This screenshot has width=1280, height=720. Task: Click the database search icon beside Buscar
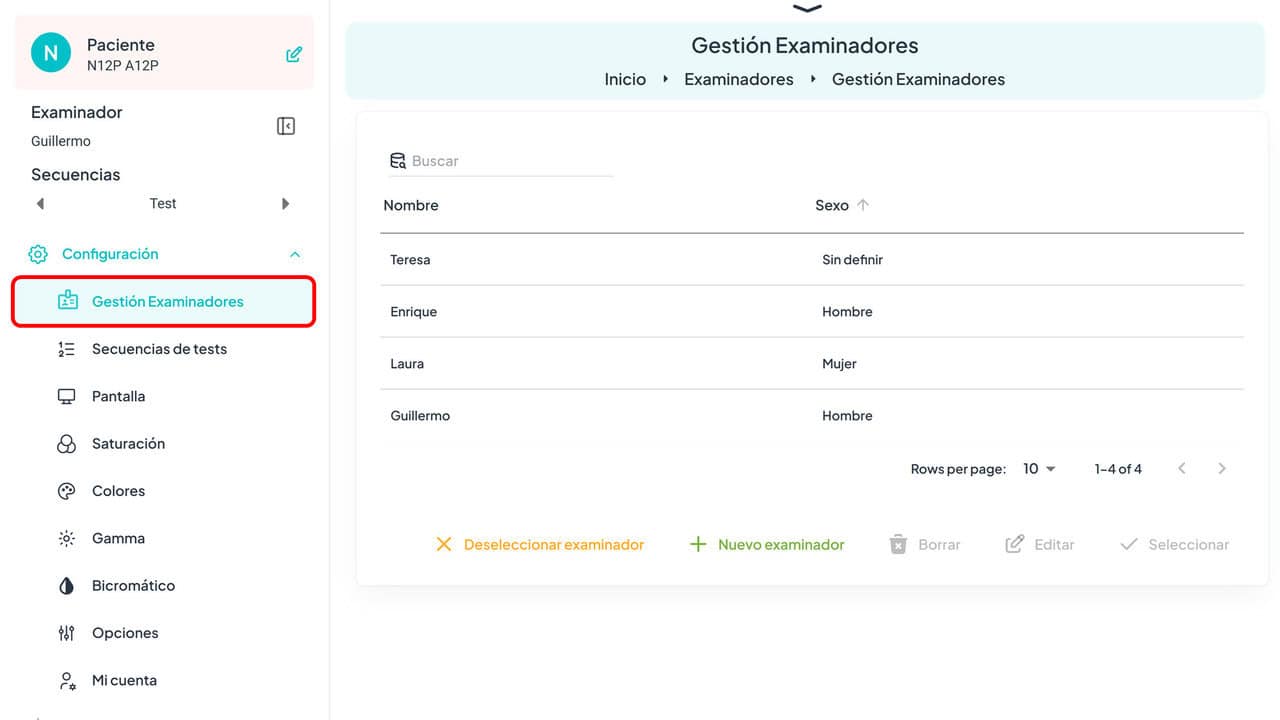tap(398, 161)
